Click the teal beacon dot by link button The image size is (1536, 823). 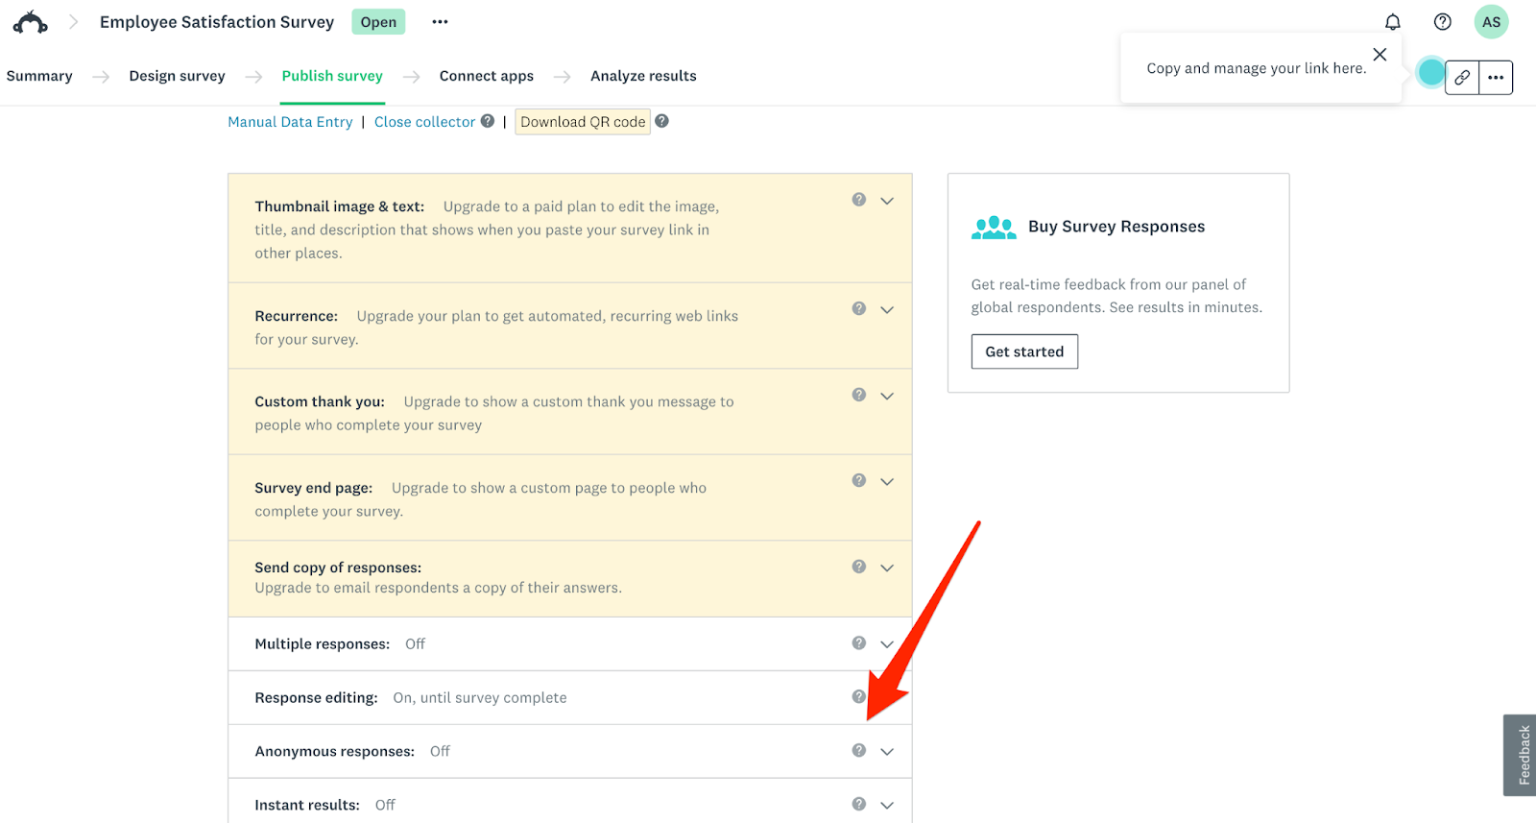pos(1431,72)
